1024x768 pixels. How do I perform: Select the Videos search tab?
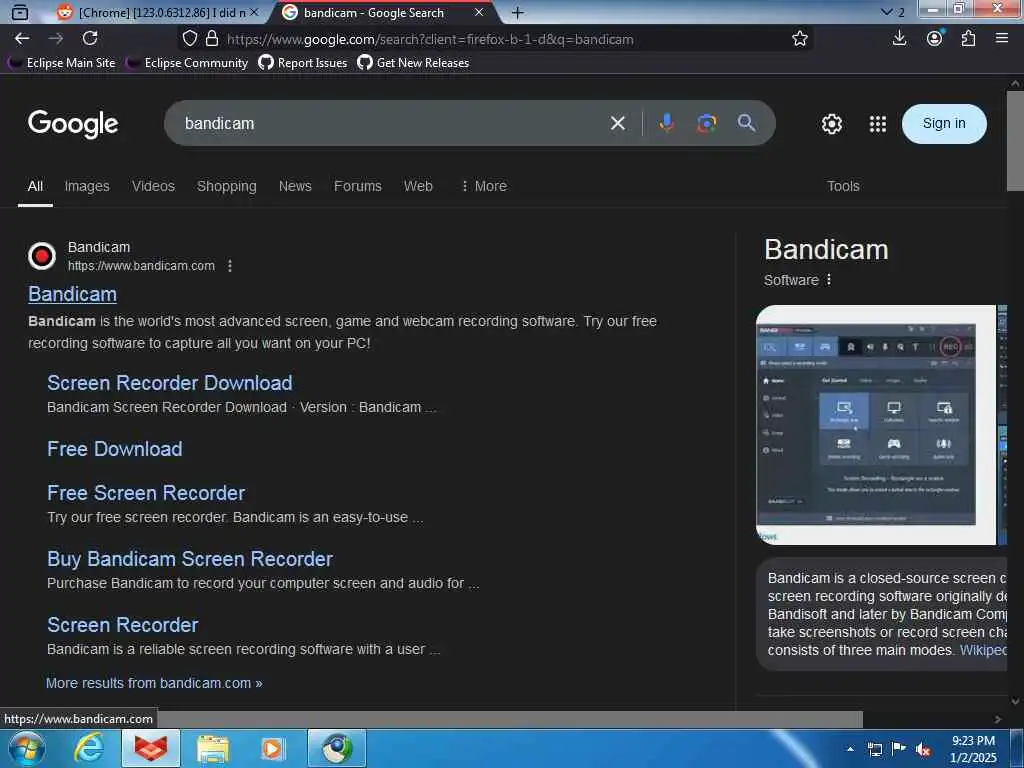(153, 186)
